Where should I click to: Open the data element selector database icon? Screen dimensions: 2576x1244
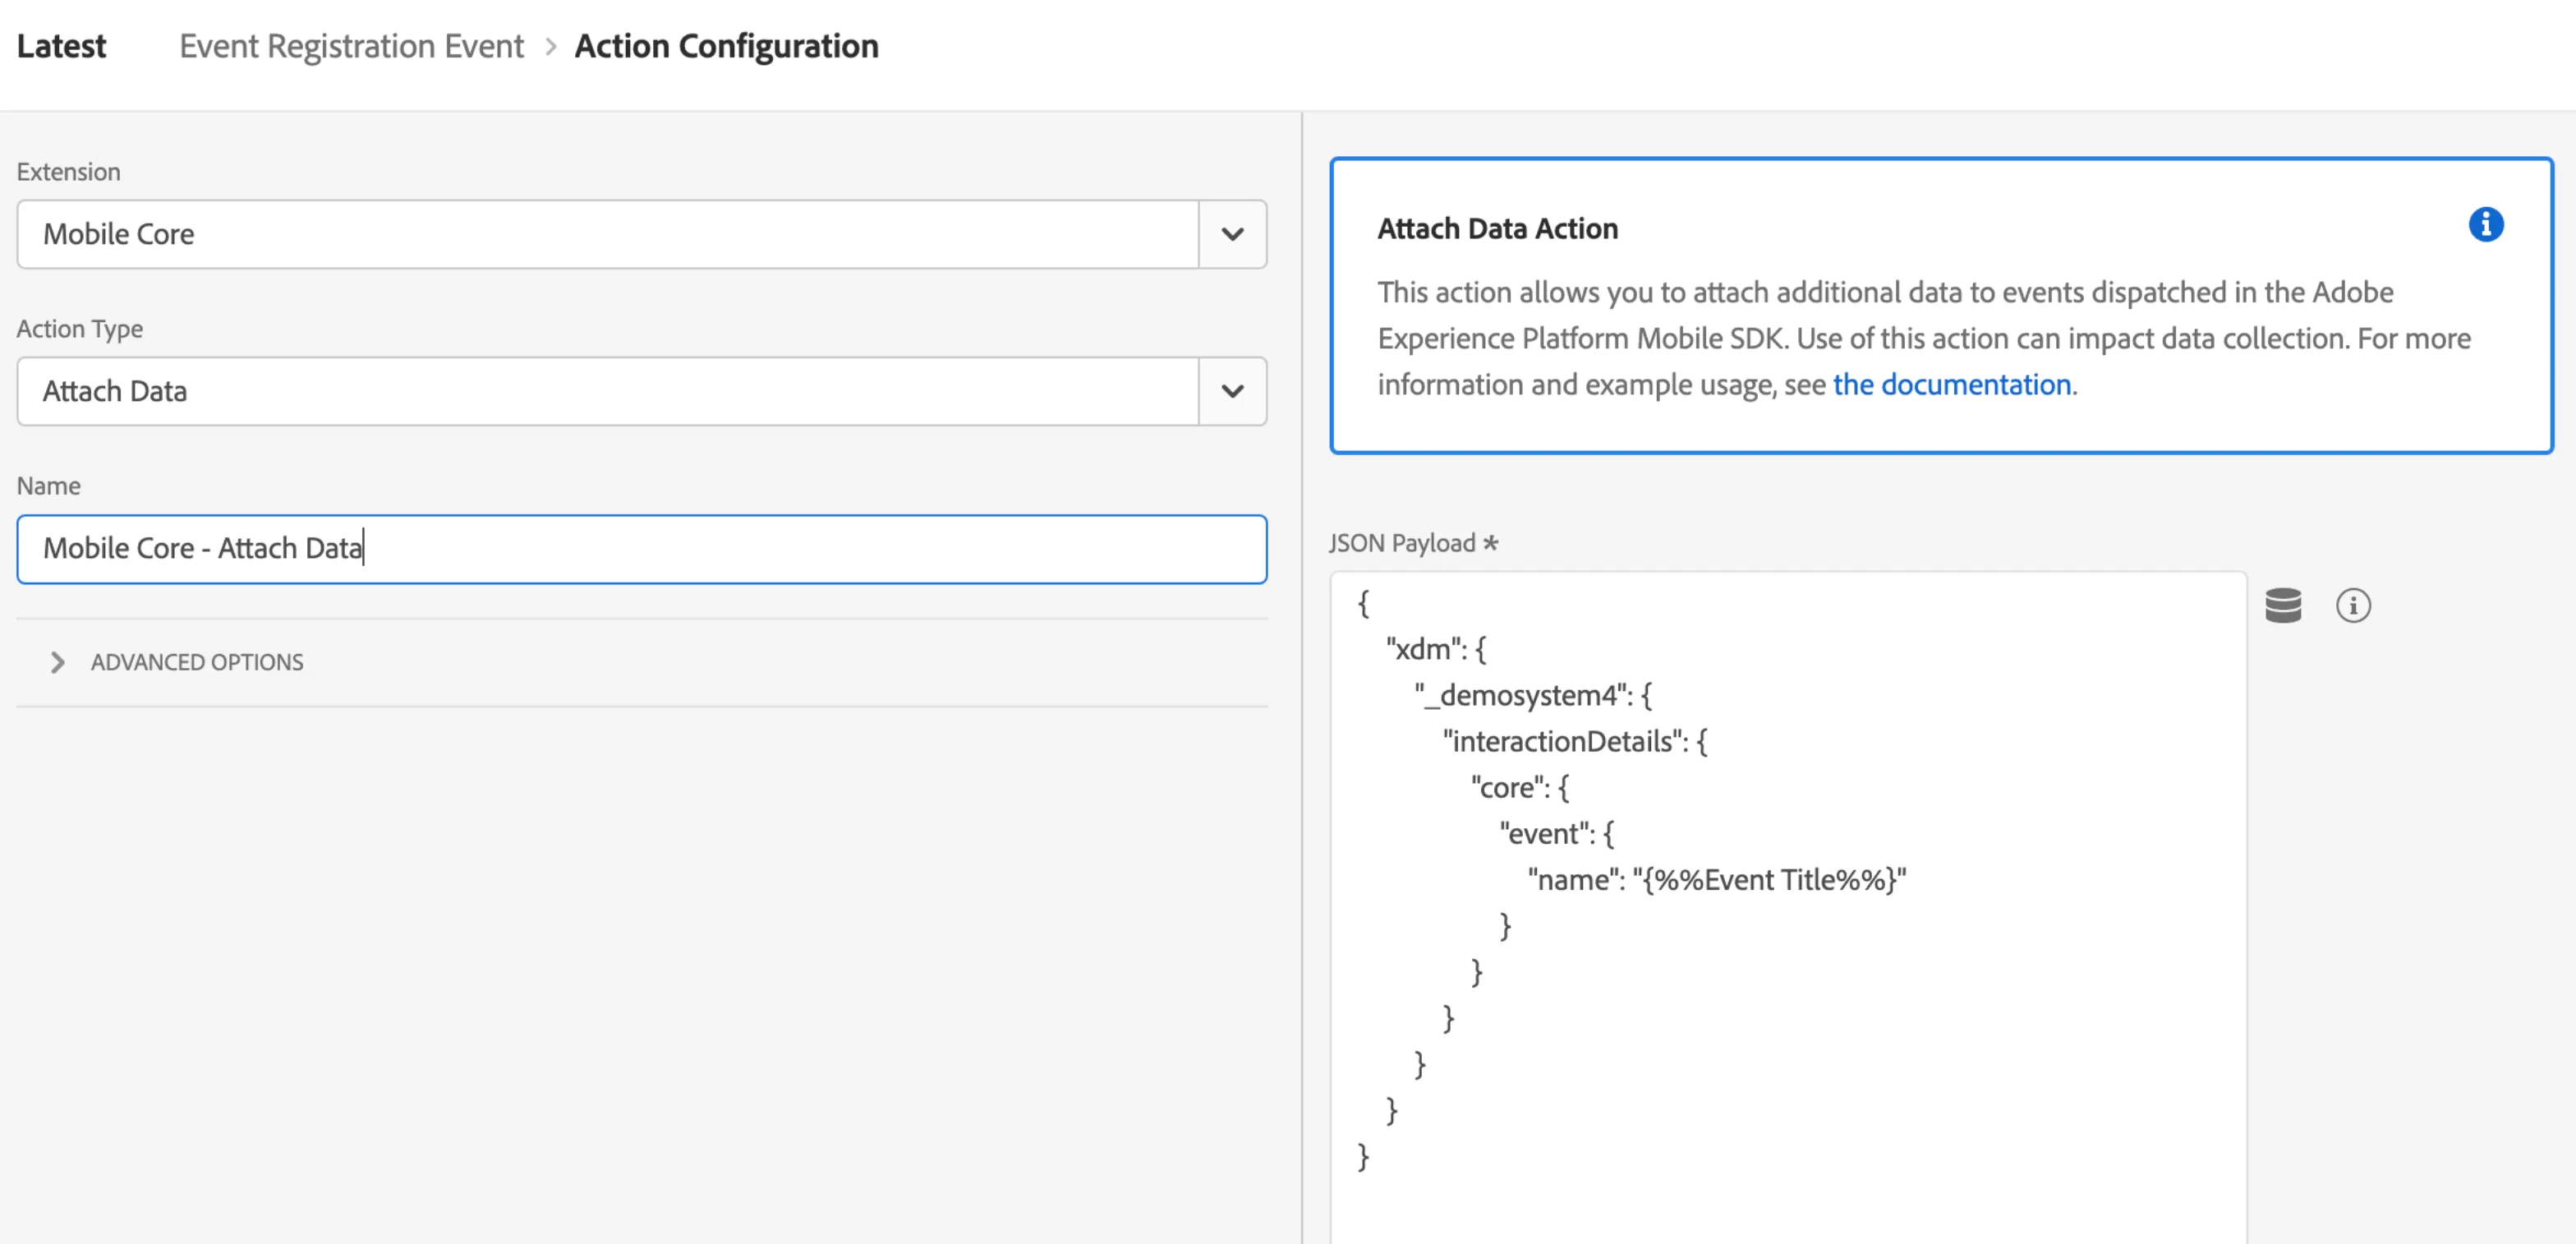click(2283, 605)
